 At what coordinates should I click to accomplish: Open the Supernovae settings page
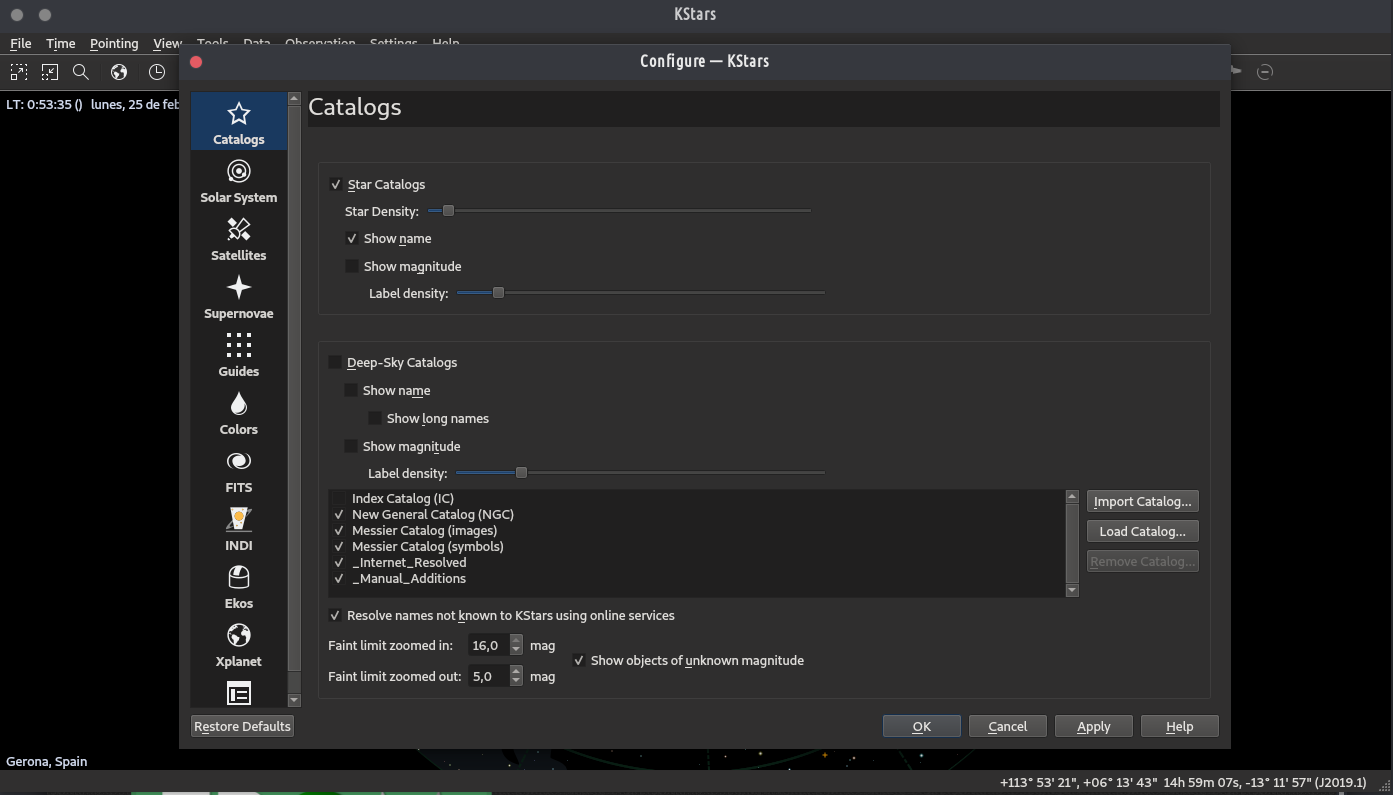[x=238, y=296]
